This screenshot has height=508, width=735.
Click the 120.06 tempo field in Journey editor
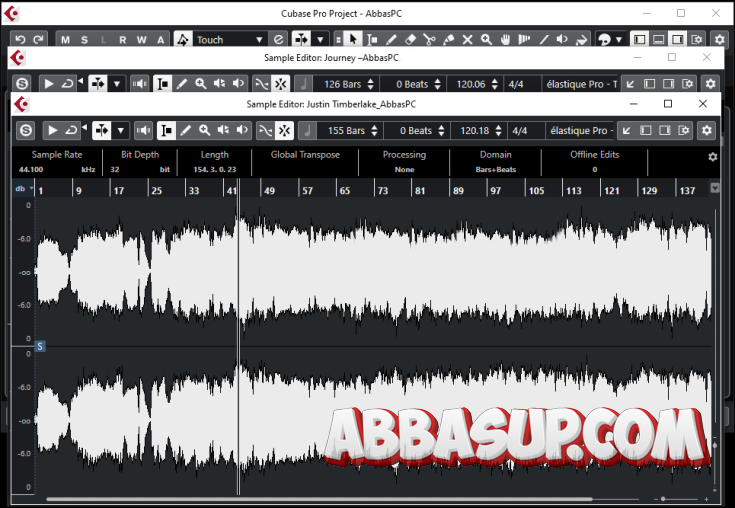tap(471, 84)
